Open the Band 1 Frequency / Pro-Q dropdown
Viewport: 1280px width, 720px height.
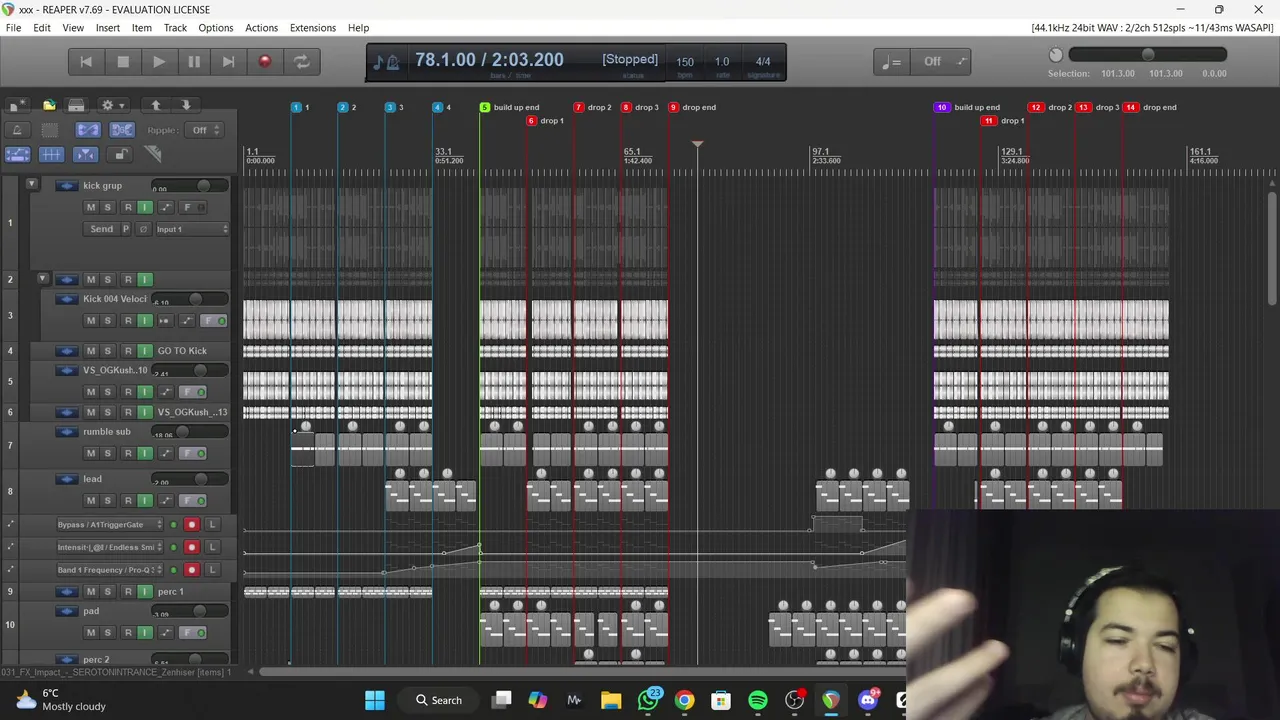[110, 570]
